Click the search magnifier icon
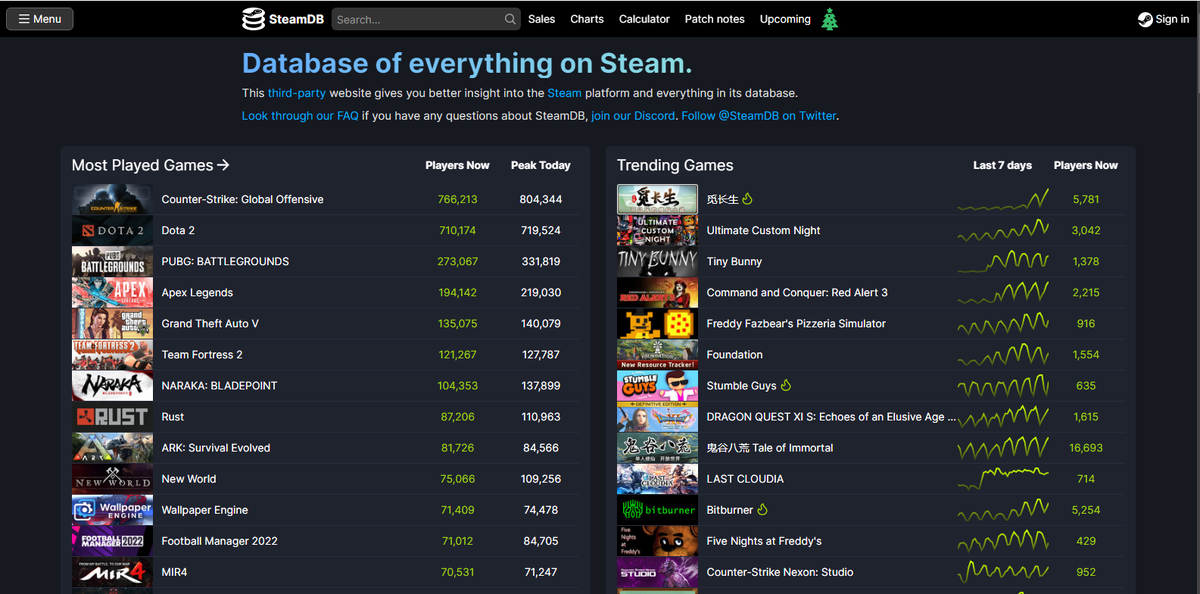Viewport: 1200px width, 594px height. [x=510, y=19]
